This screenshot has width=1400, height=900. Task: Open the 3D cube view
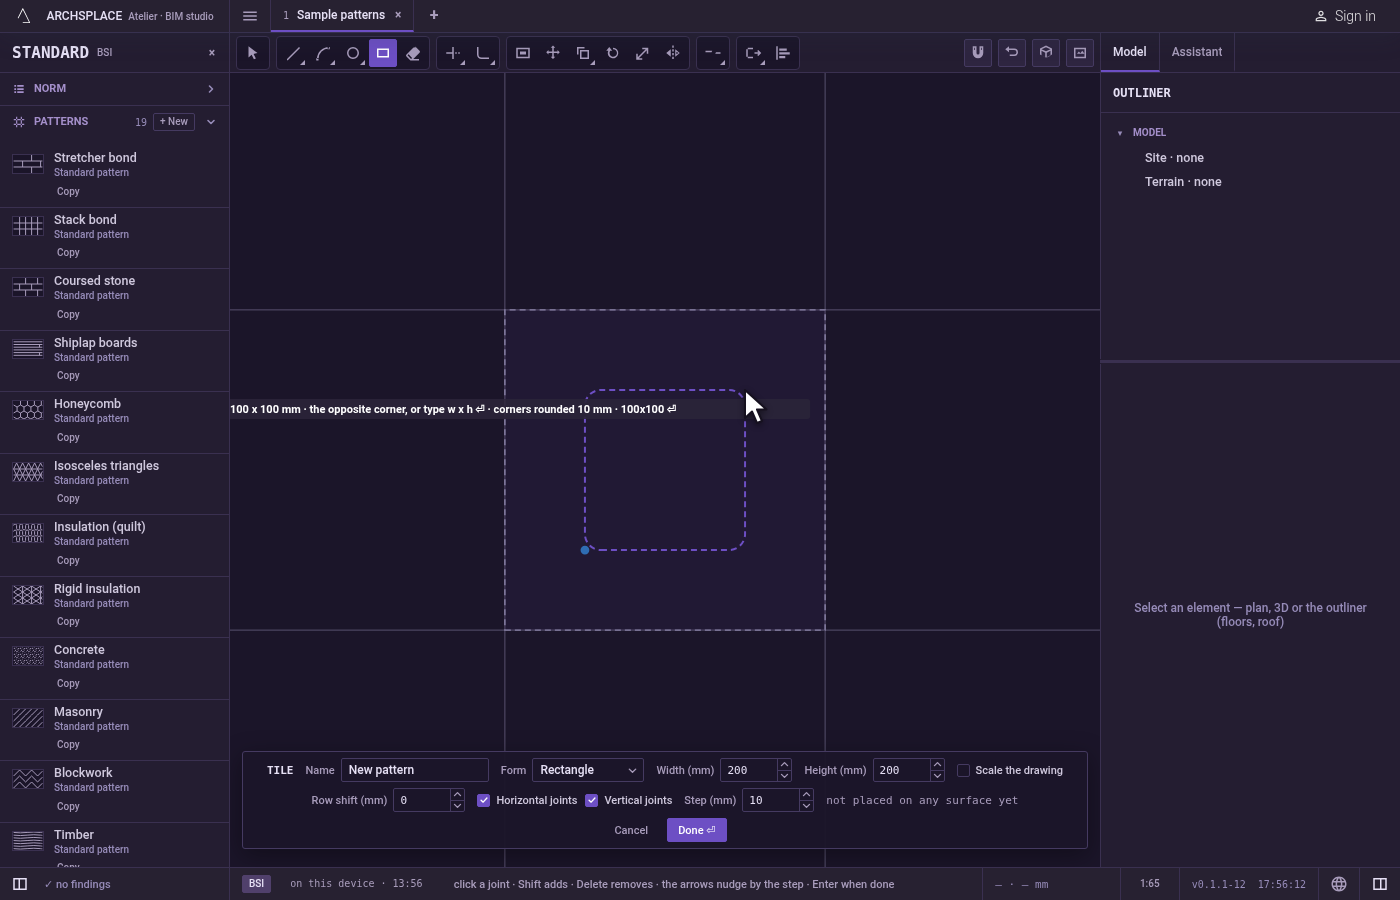click(x=1046, y=53)
